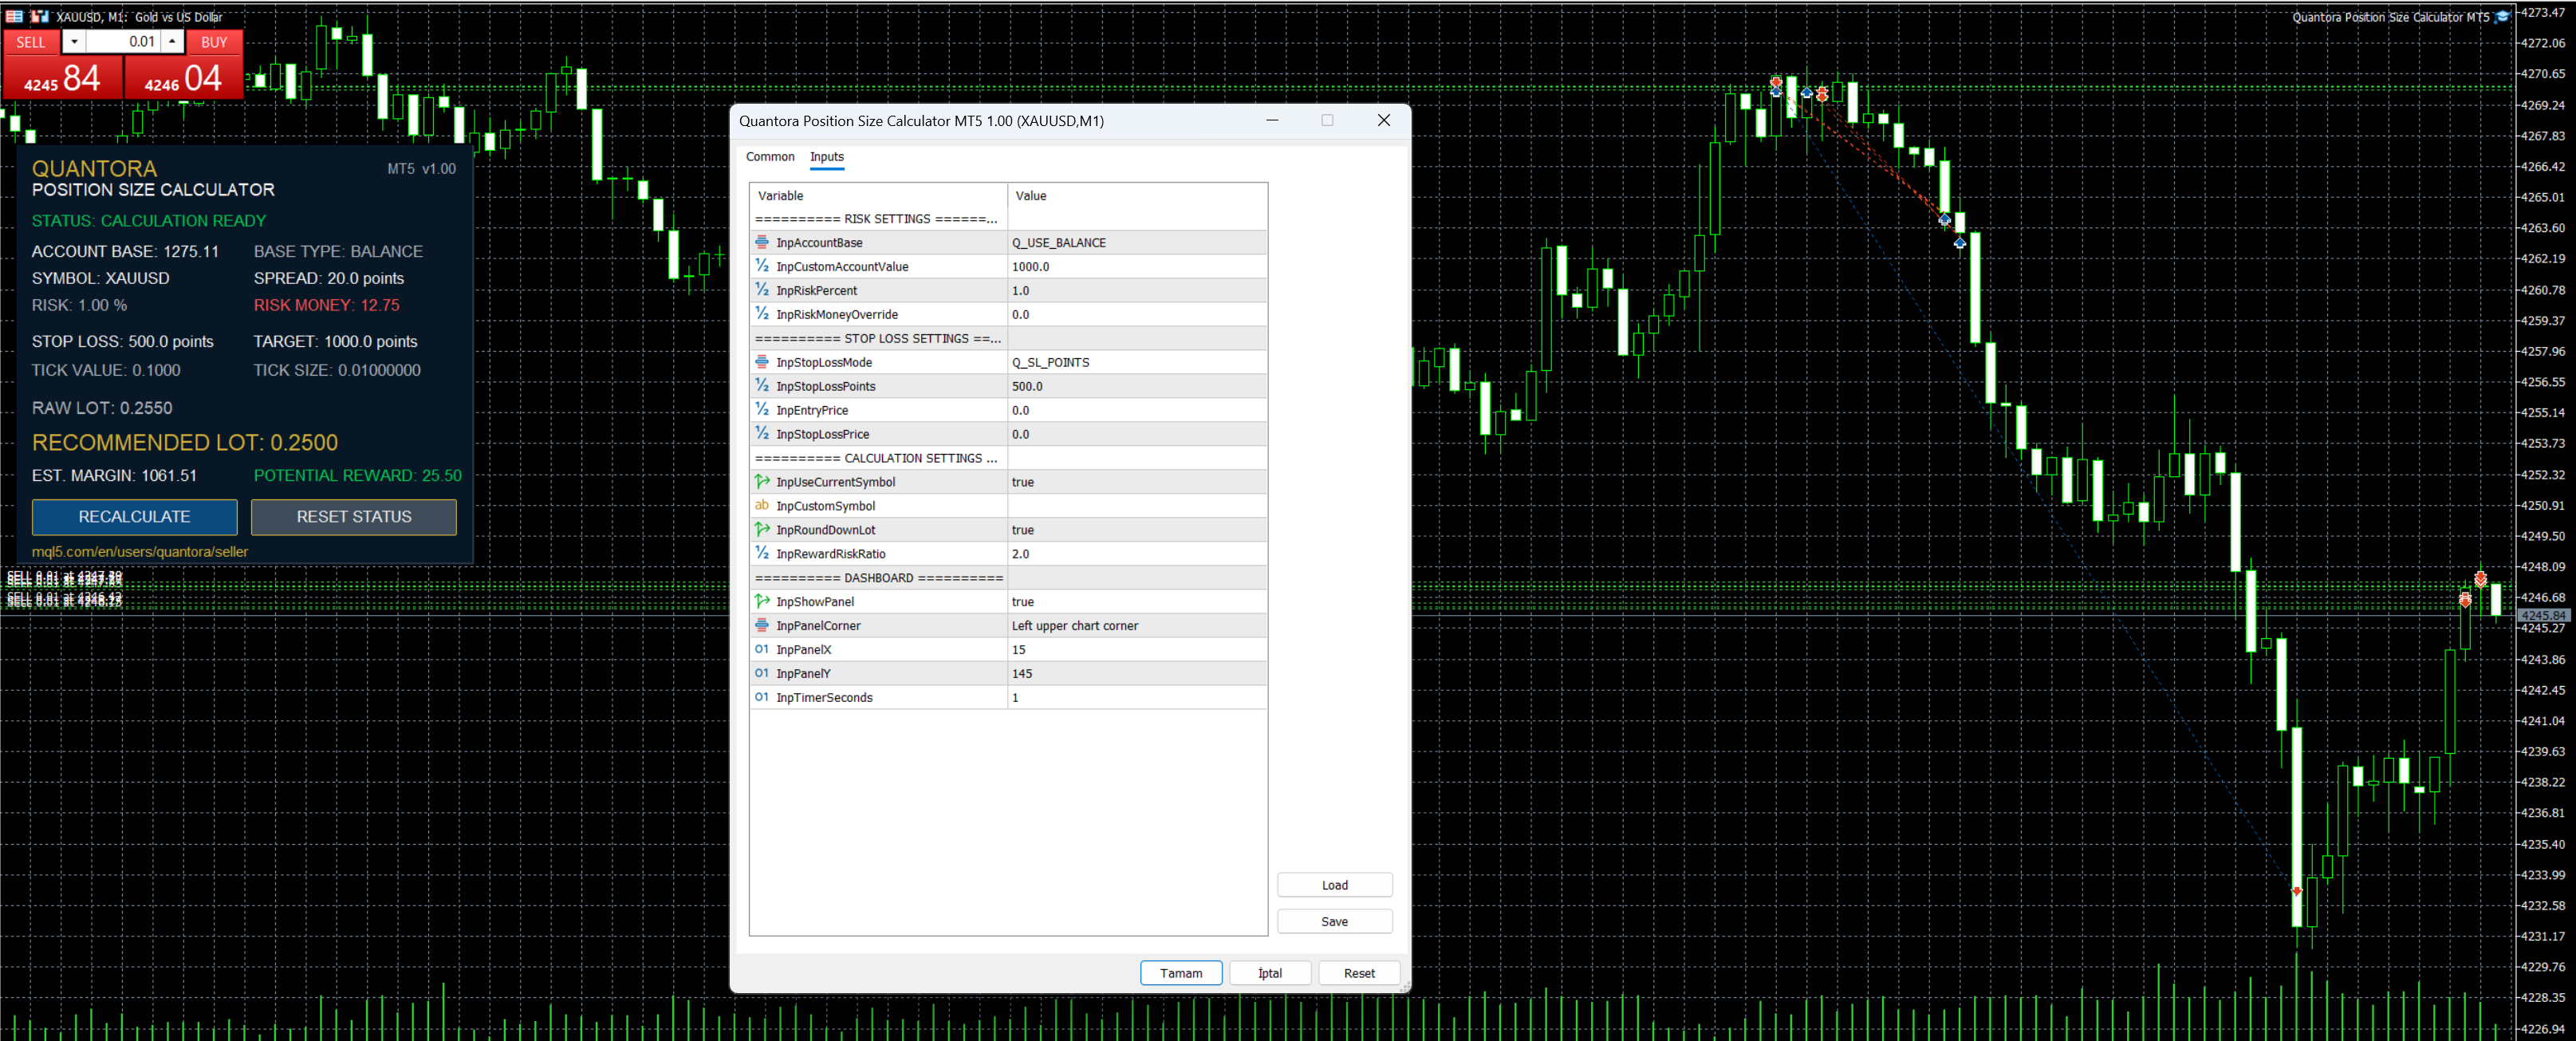Click the Variable column header
Screen dimensions: 2576x1041
click(x=878, y=196)
